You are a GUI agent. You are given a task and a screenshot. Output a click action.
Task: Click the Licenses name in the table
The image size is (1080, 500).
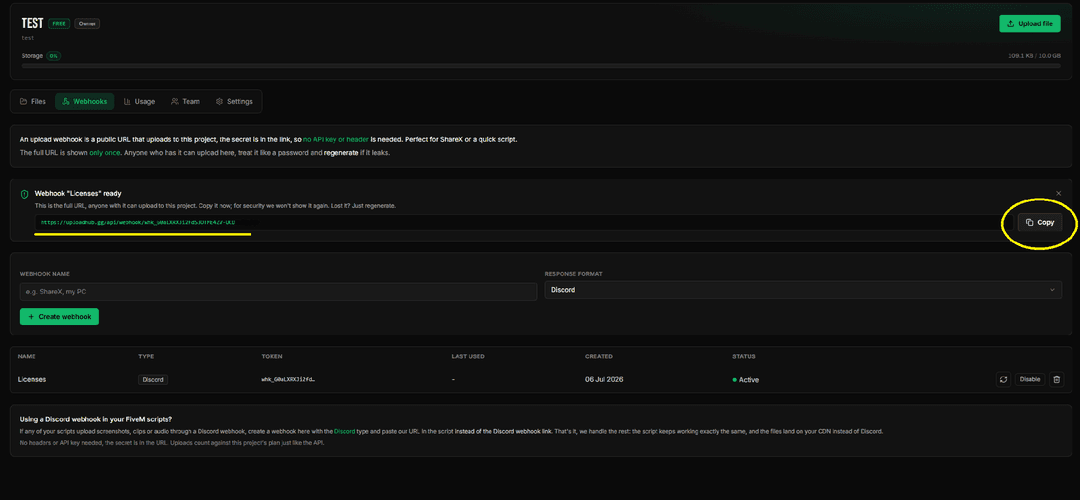click(32, 379)
